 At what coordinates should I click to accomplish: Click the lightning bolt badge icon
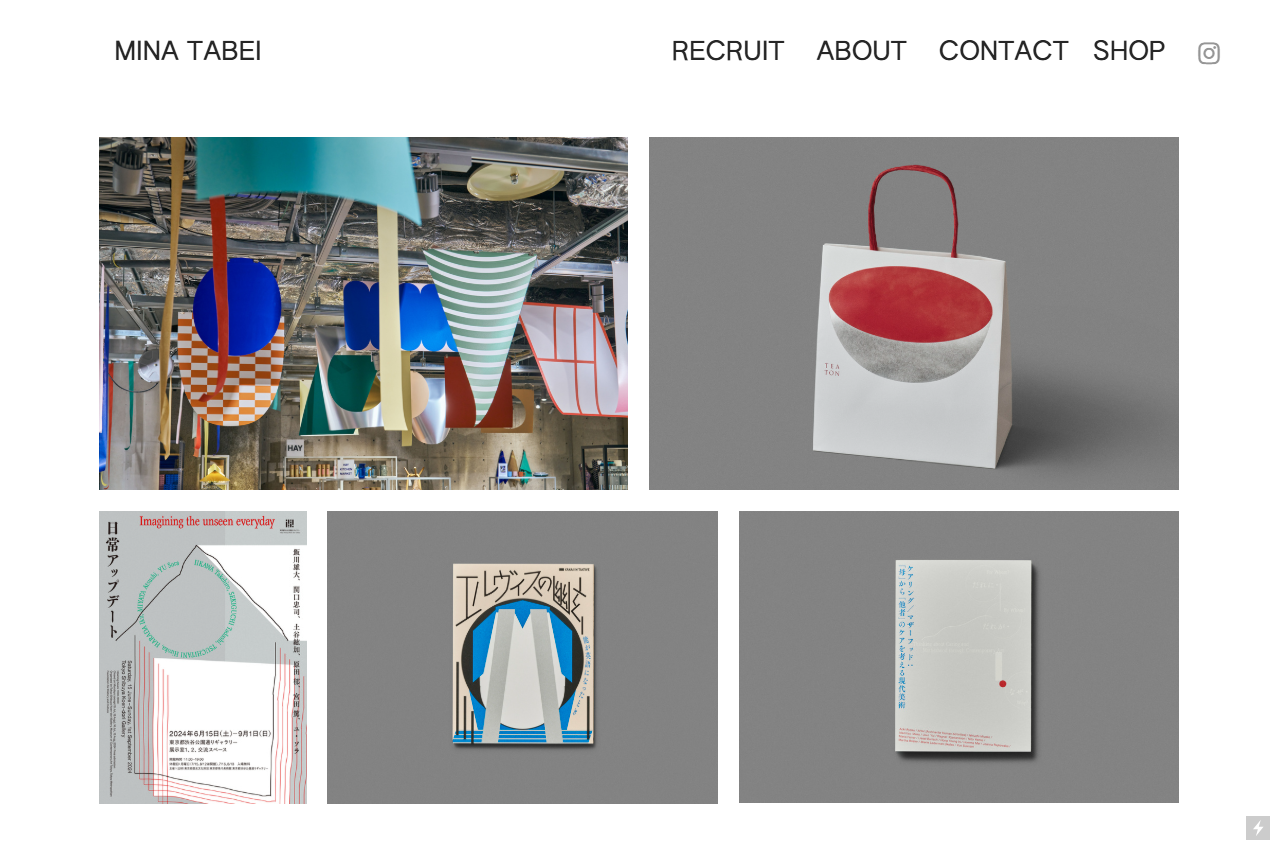click(x=1258, y=828)
